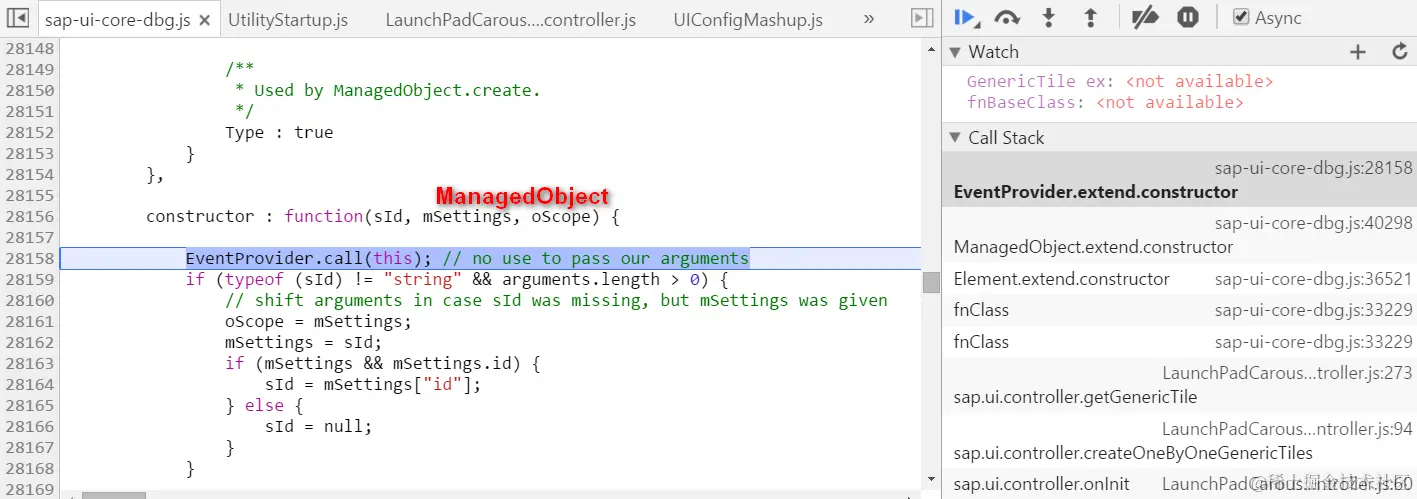The height and width of the screenshot is (499, 1417).
Task: Select ManagedObject.extend.constructor stack frame
Action: 1179,236
